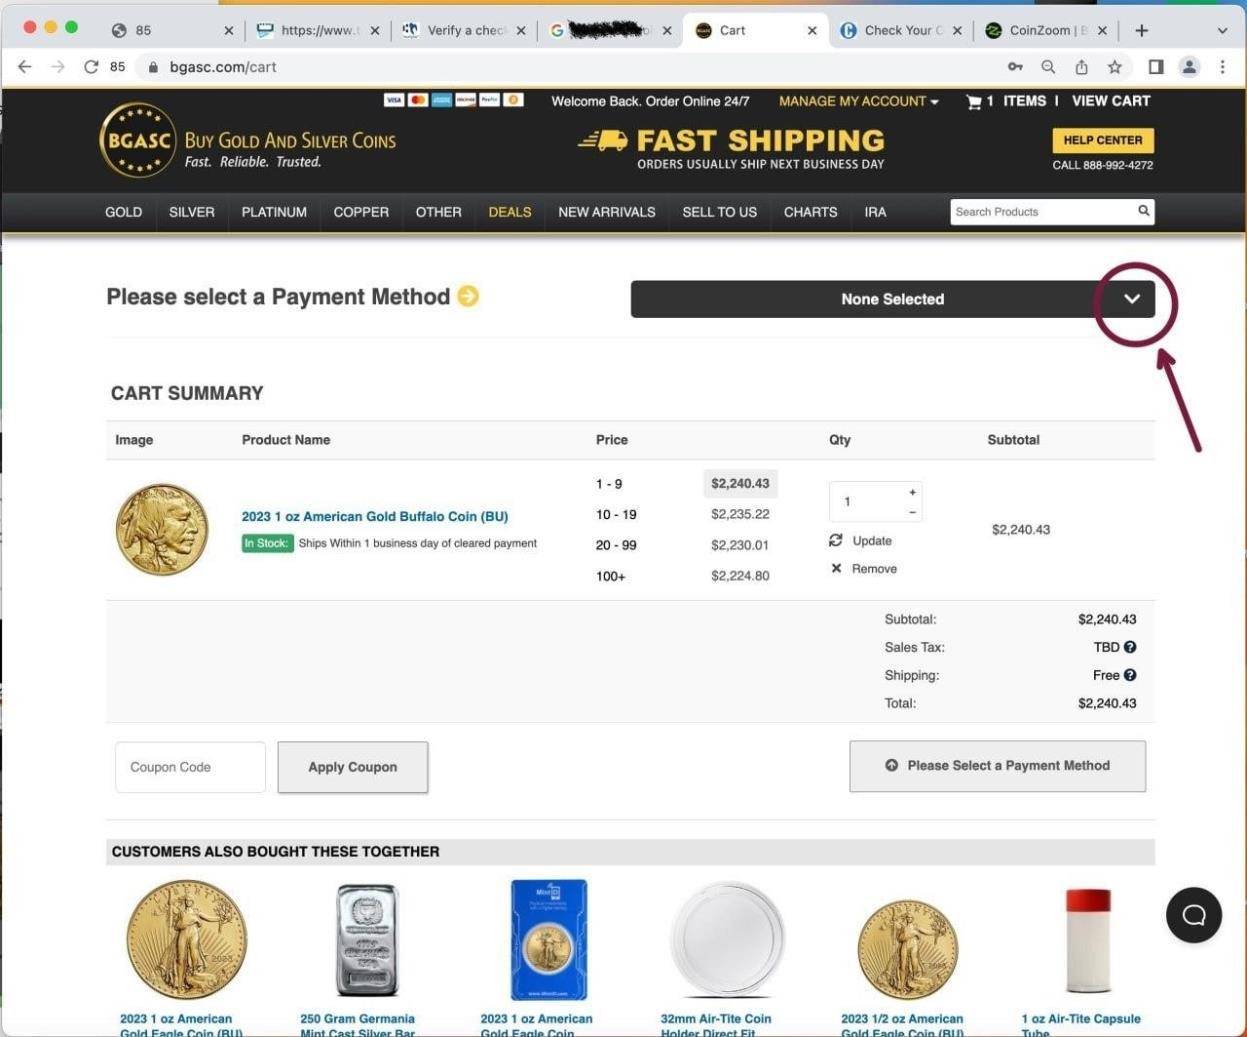Open Chrome three-dot menu

coord(1222,67)
